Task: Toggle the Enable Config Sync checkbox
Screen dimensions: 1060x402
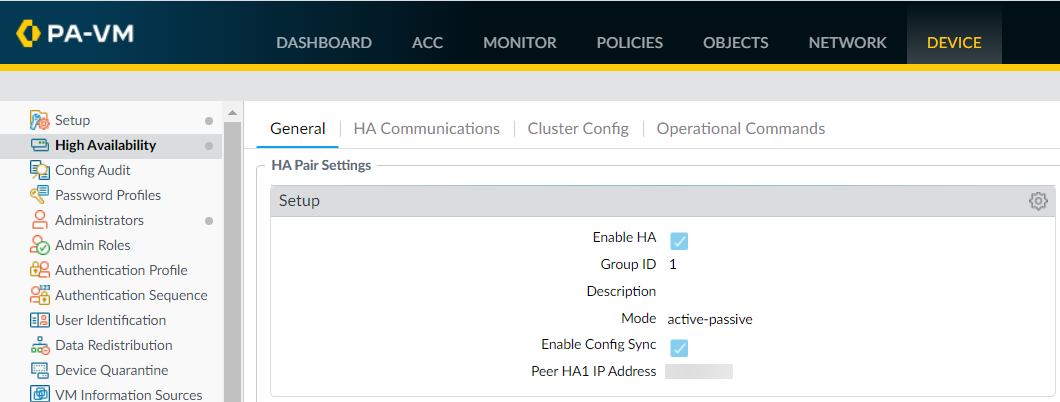Action: pyautogui.click(x=679, y=347)
